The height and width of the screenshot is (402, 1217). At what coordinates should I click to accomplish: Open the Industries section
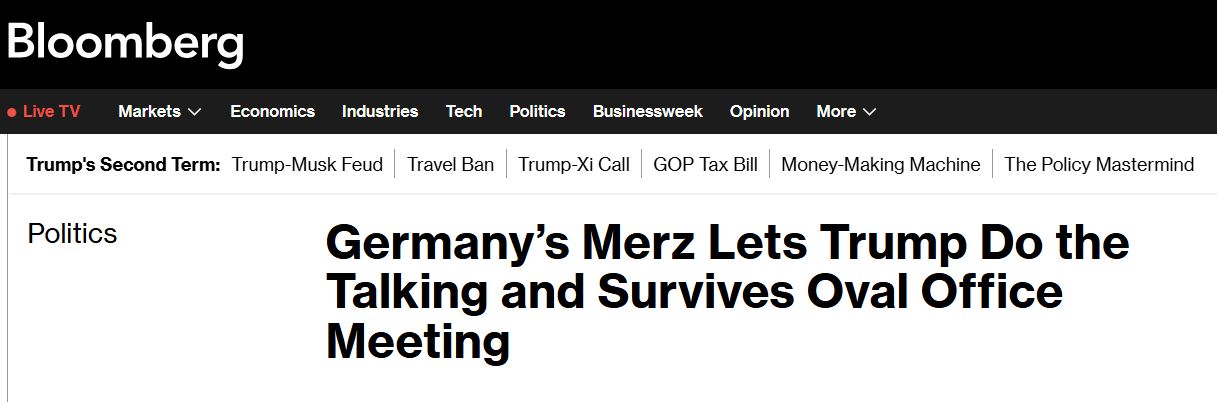click(380, 112)
